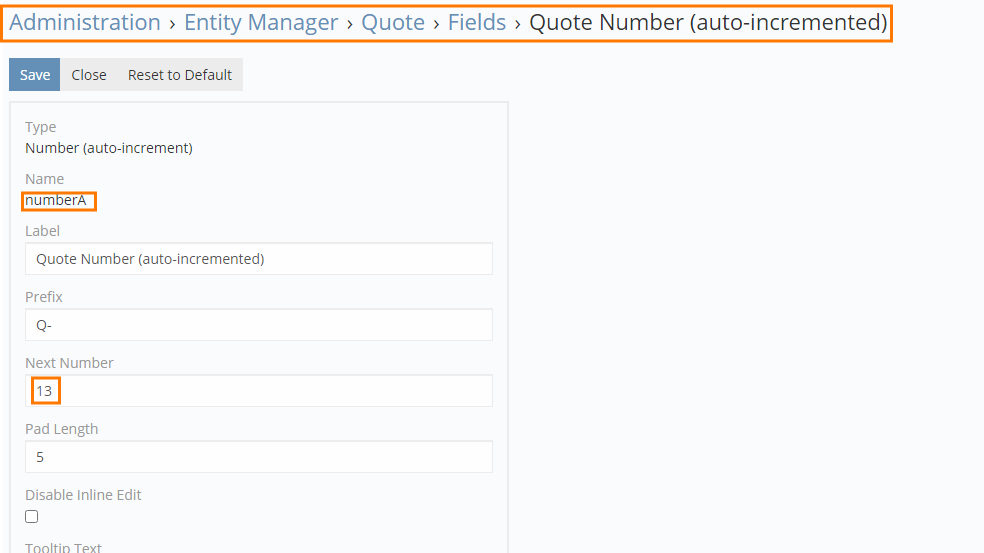984x553 pixels.
Task: Focus the Label text input
Action: 258,259
